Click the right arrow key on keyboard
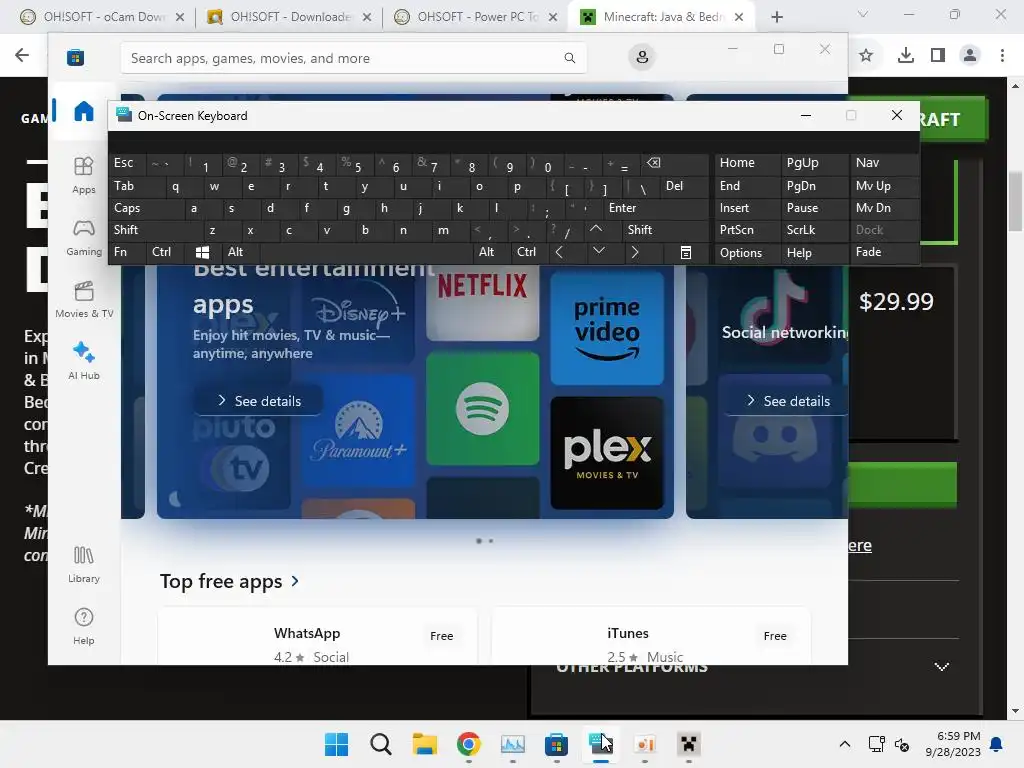Image resolution: width=1024 pixels, height=768 pixels. point(635,252)
